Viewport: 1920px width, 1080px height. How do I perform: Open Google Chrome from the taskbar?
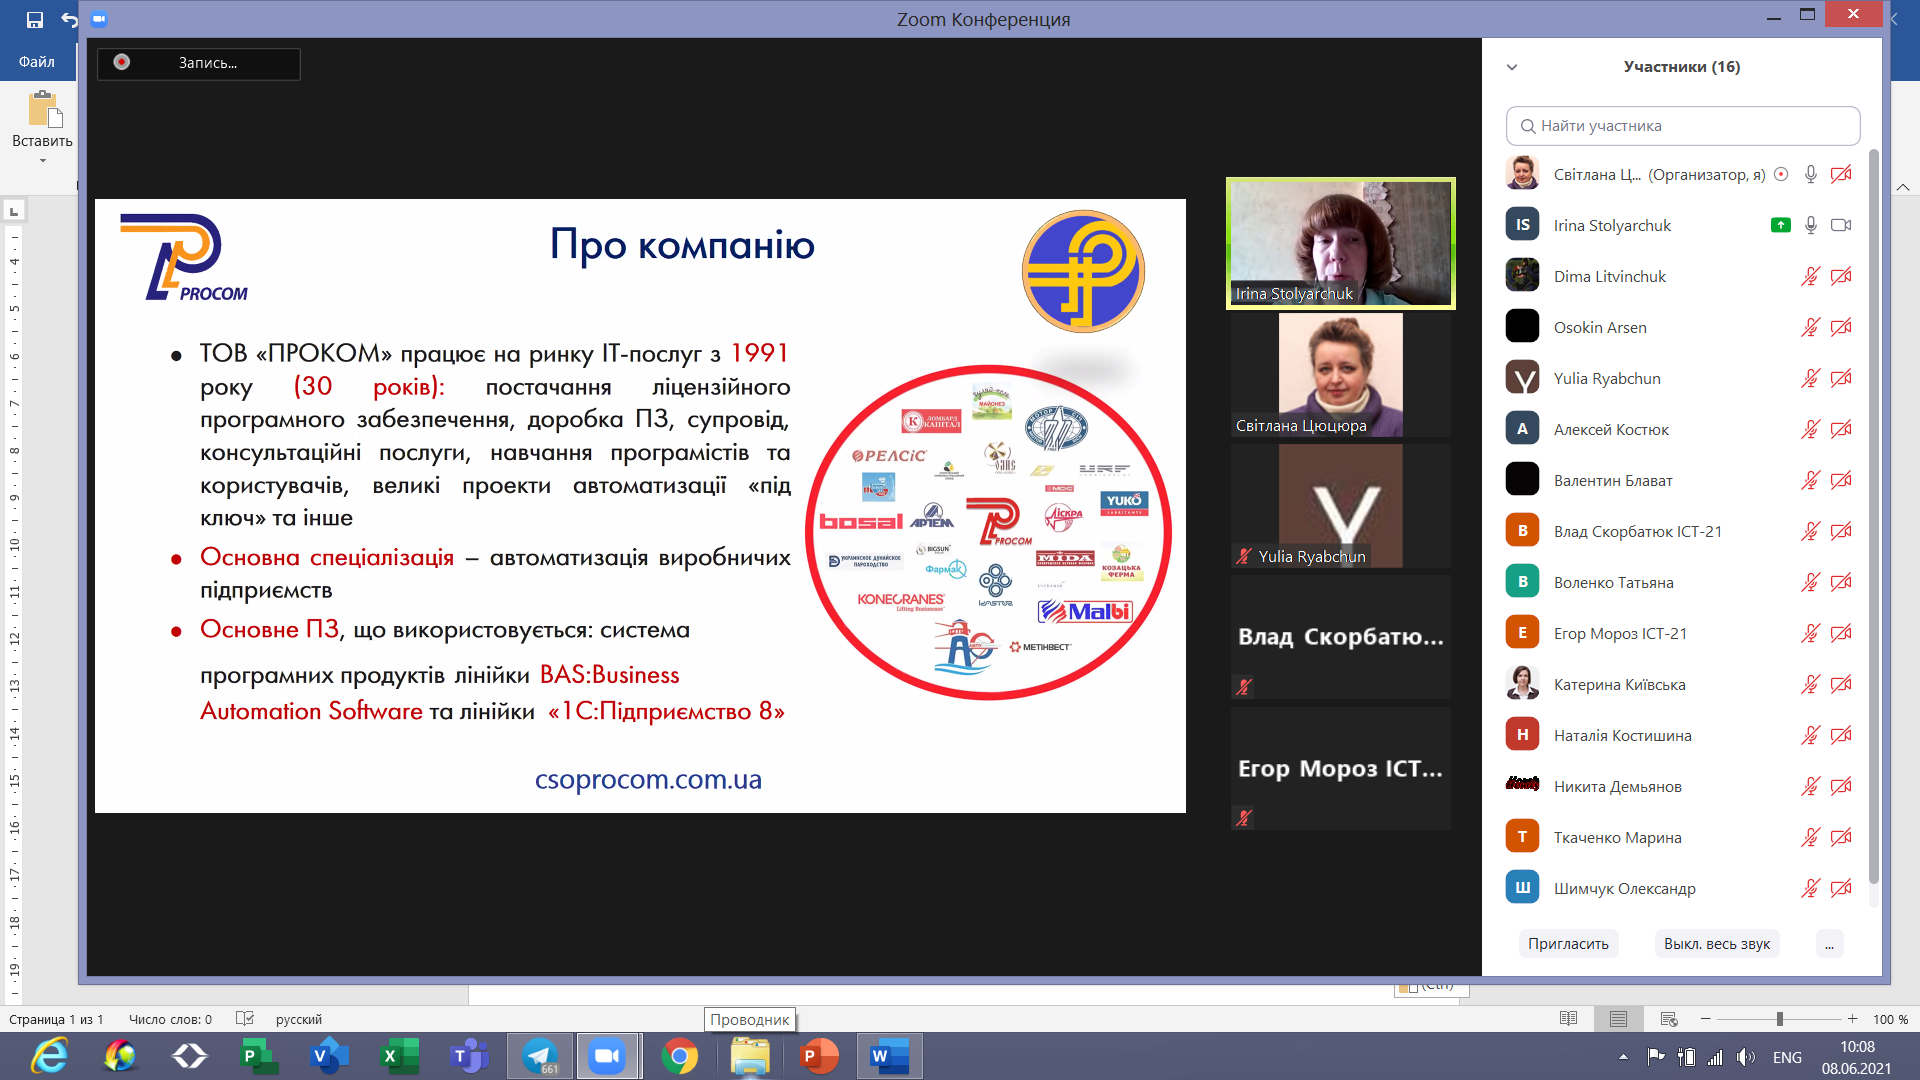point(680,1056)
